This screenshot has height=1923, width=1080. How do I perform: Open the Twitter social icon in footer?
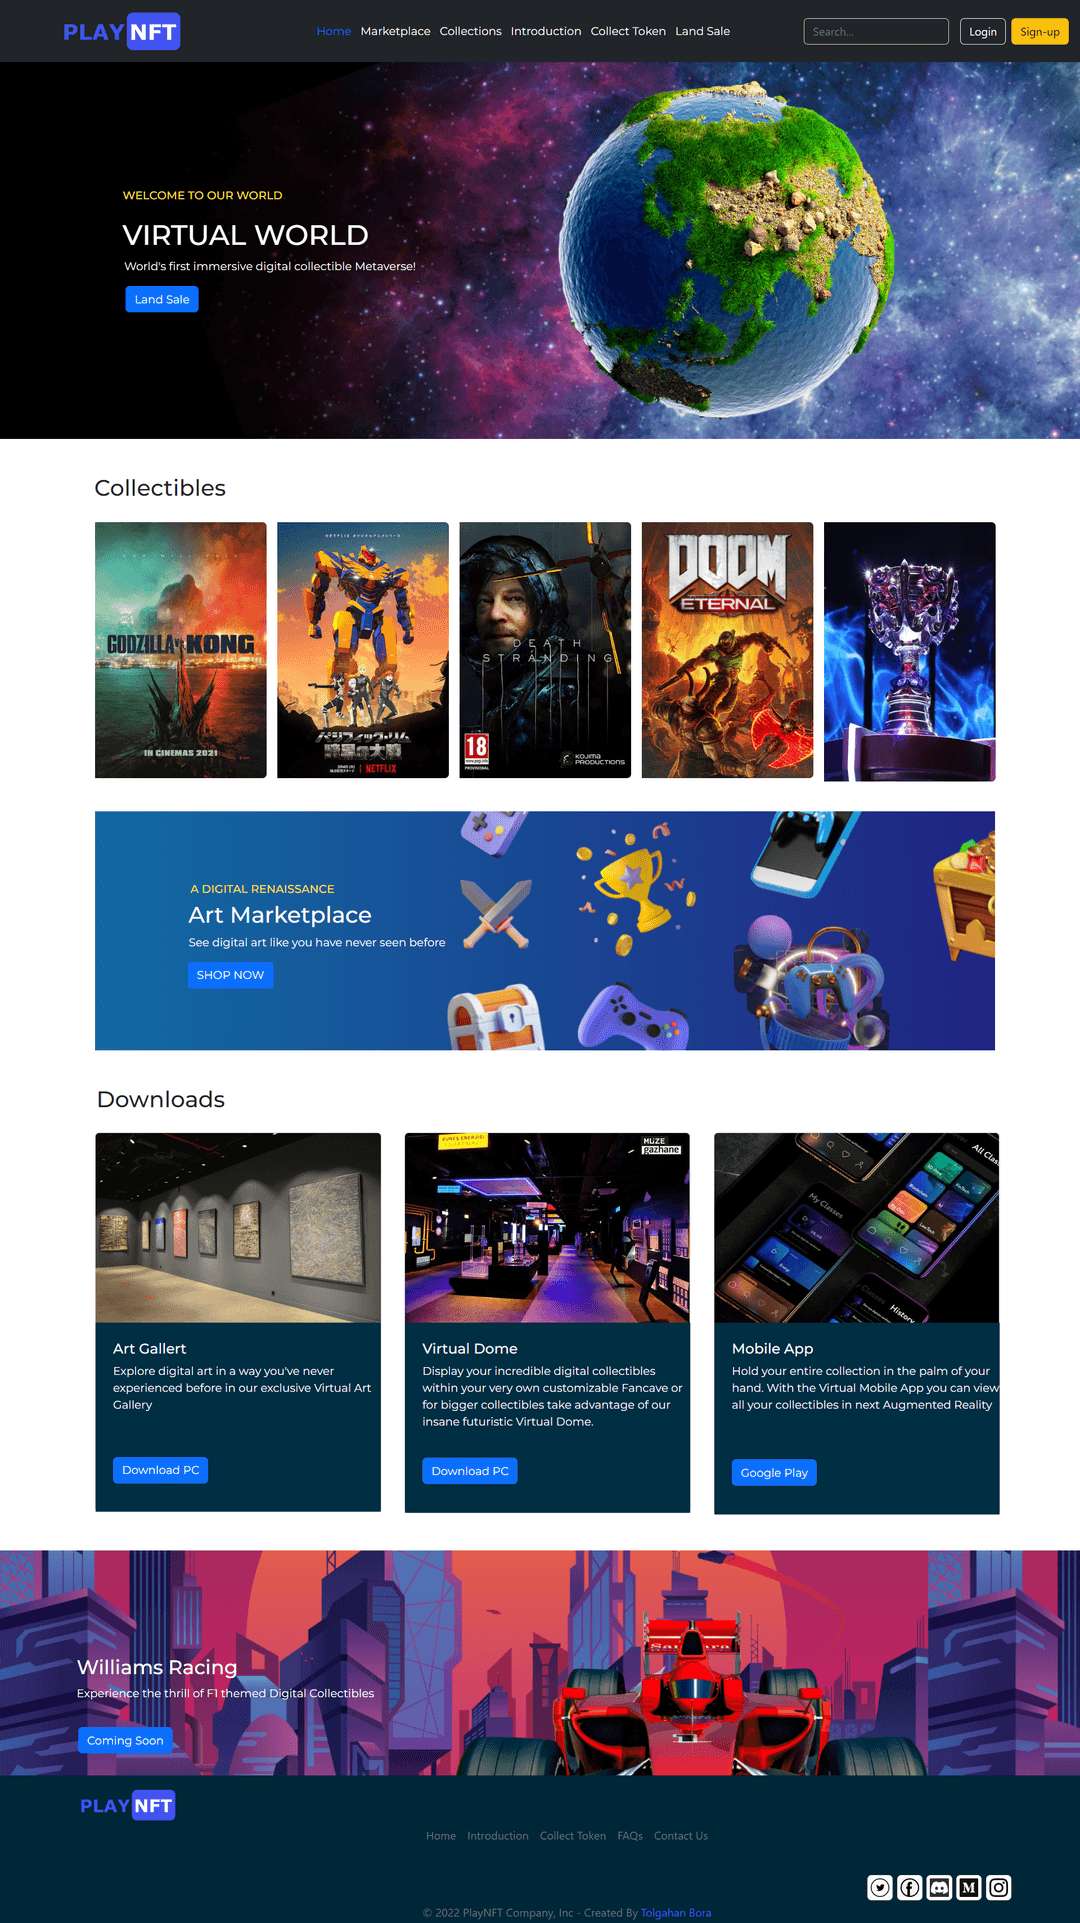pos(880,1887)
